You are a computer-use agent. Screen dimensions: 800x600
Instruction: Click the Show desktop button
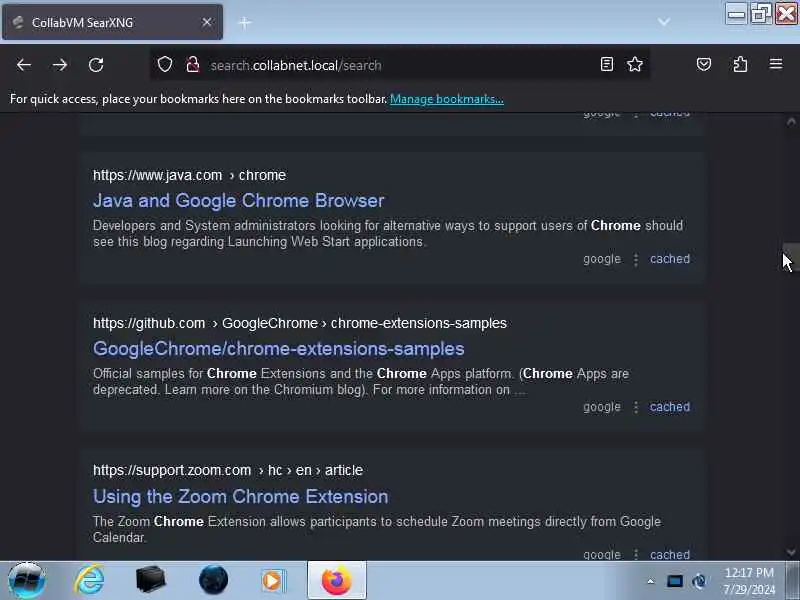coord(793,581)
